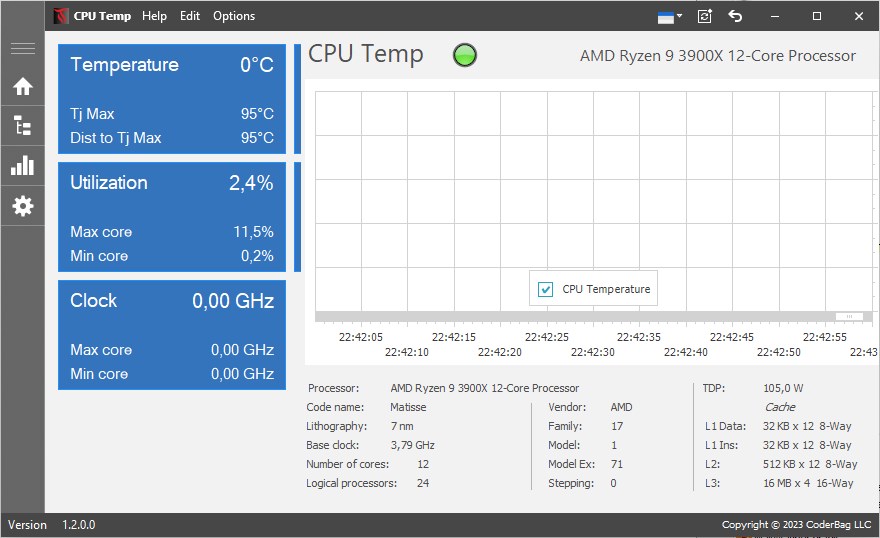Open the language flag dropdown
The width and height of the screenshot is (880, 538).
pyautogui.click(x=669, y=16)
